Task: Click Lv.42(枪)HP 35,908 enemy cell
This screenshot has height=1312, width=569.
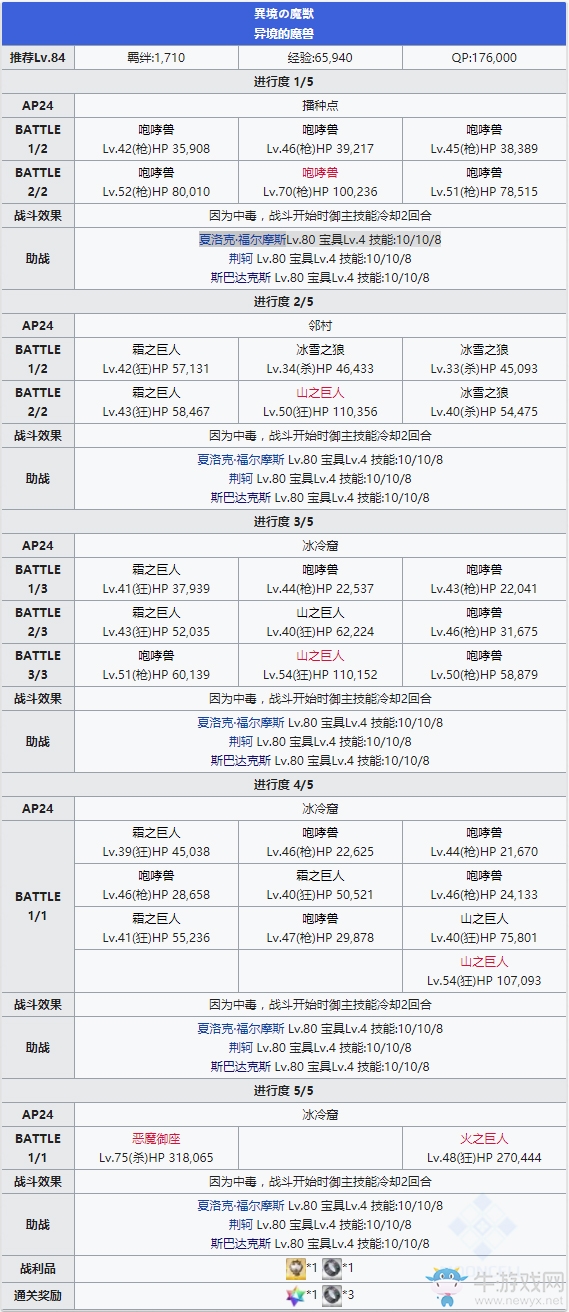Action: (156, 139)
